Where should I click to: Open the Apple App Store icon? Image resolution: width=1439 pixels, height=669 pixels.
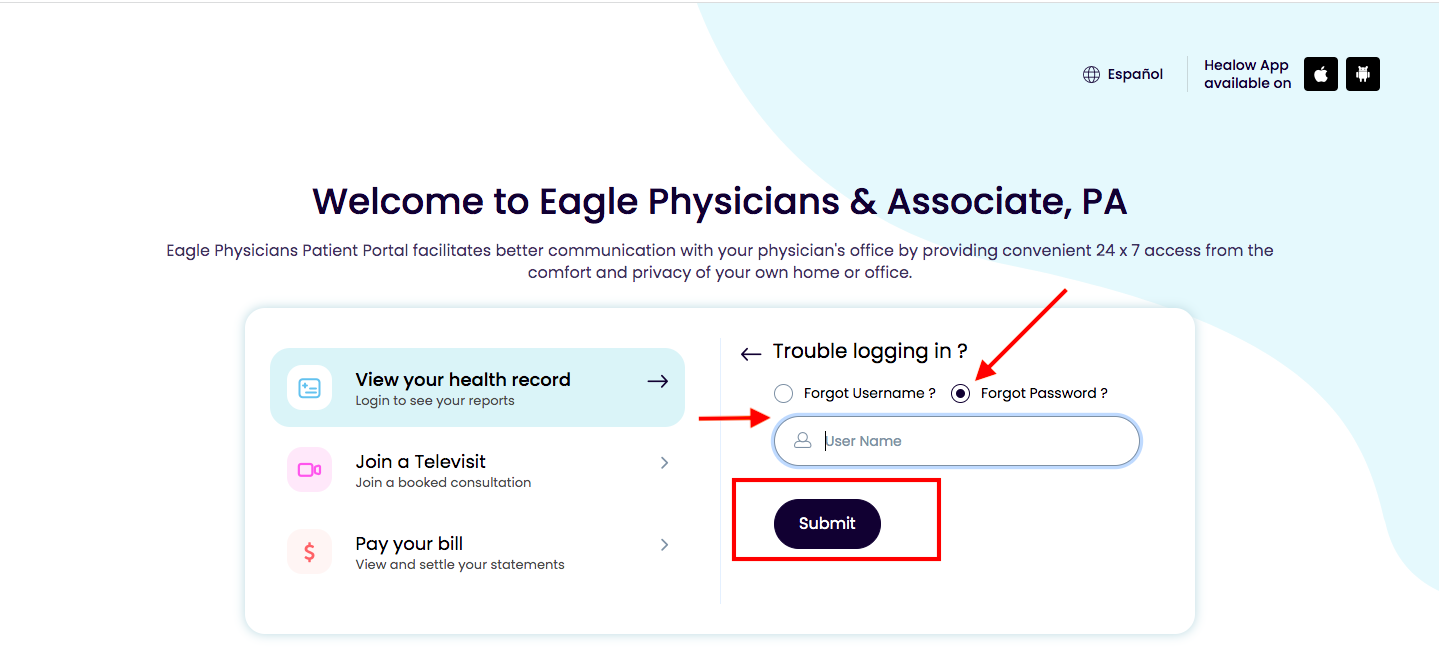pyautogui.click(x=1321, y=74)
